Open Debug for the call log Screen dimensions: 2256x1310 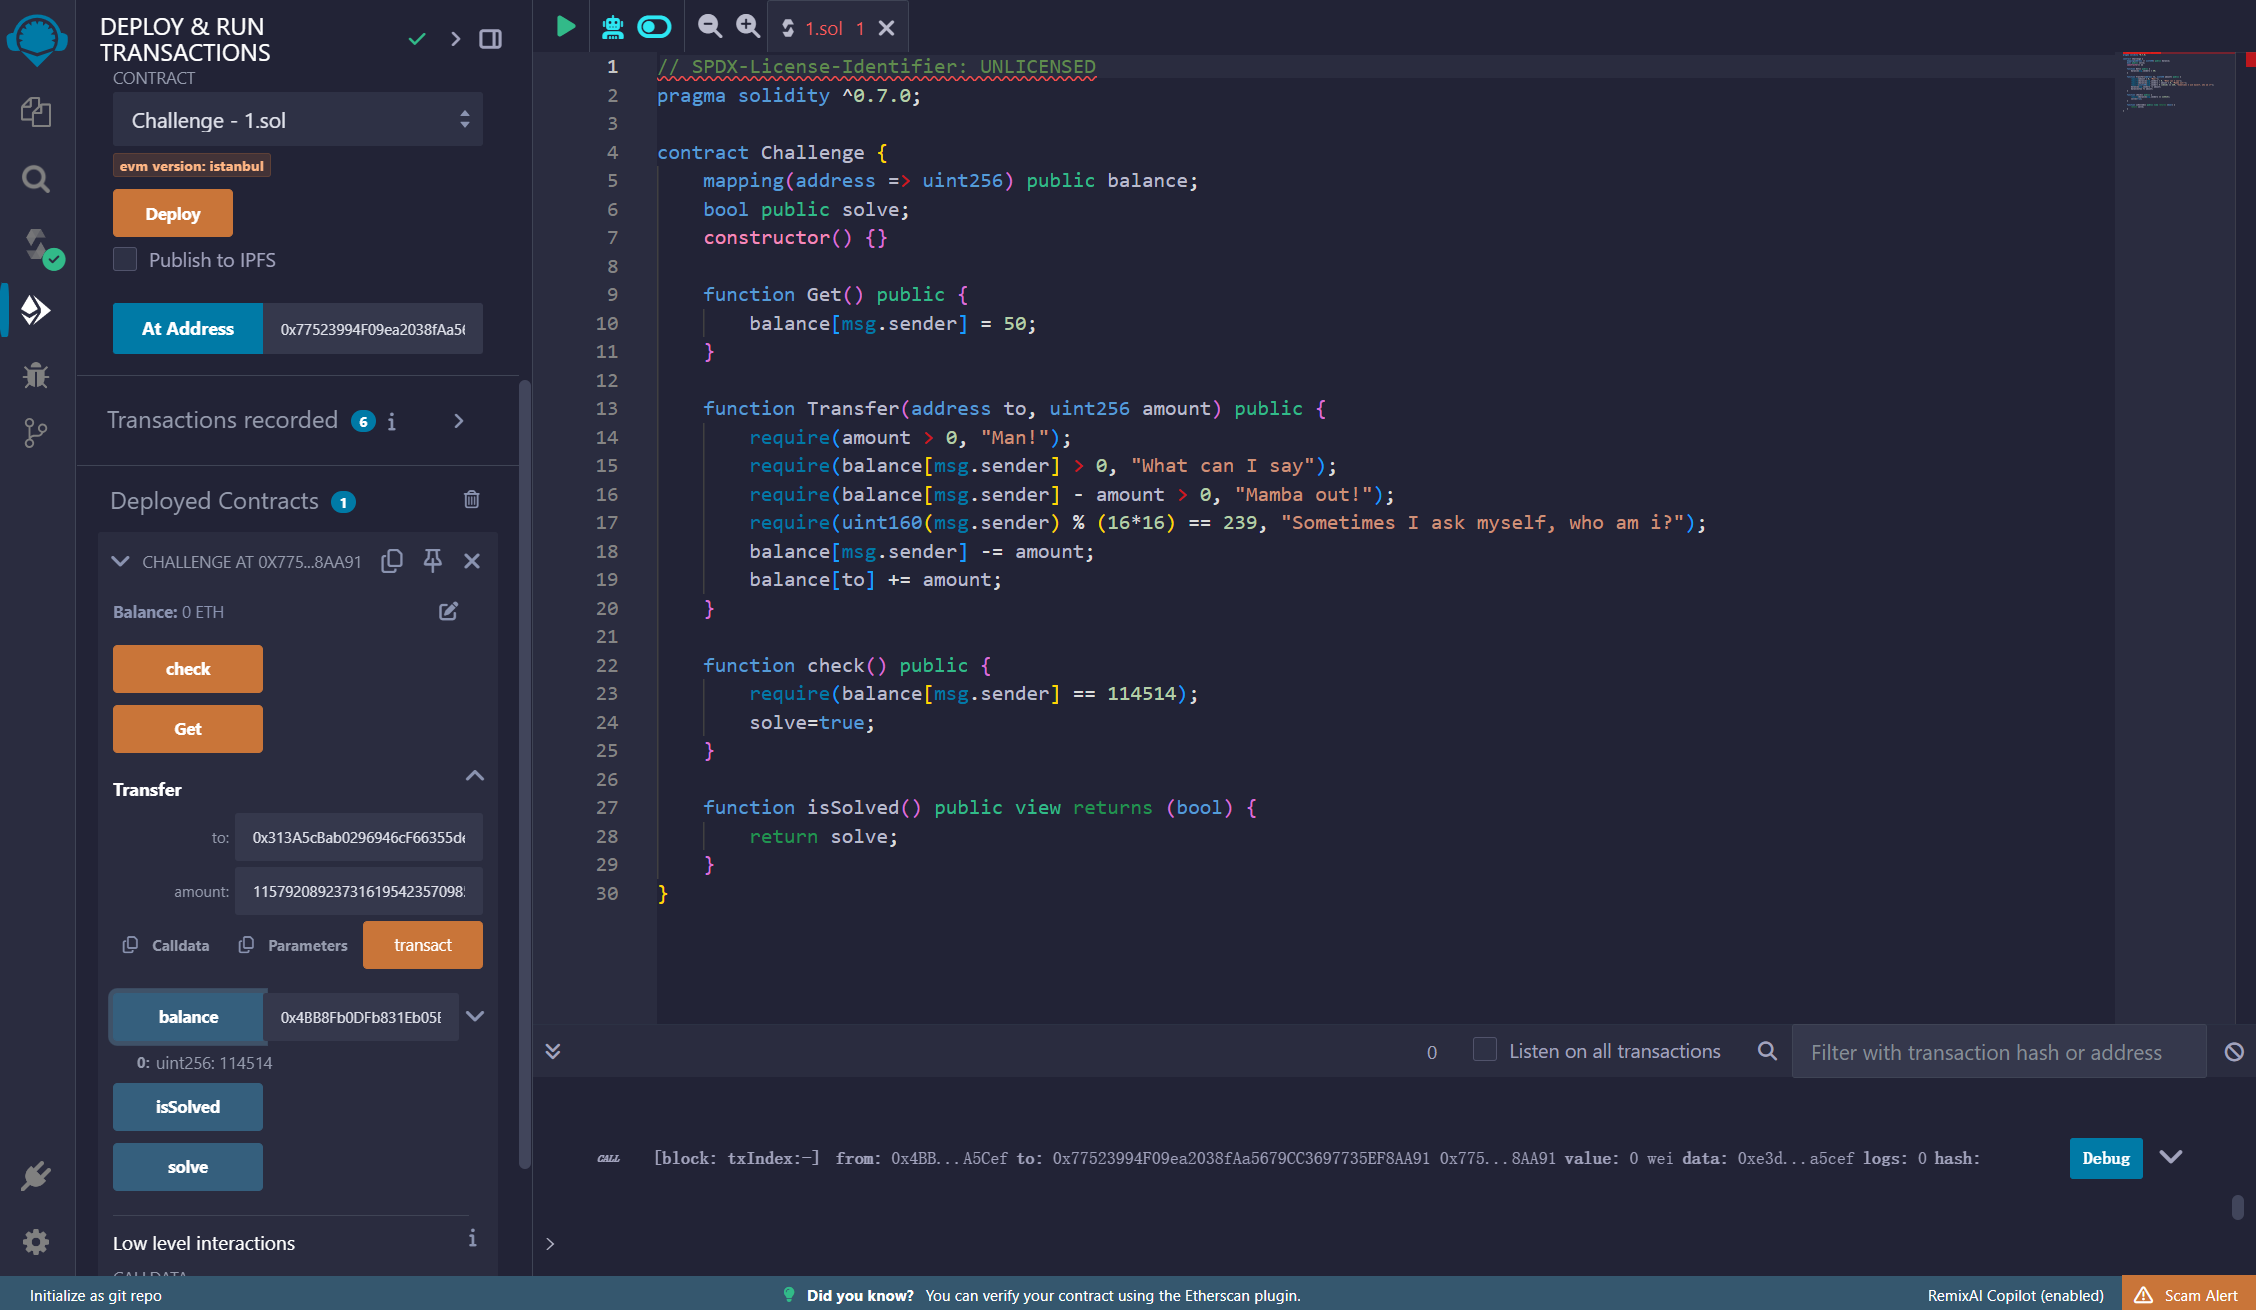click(x=2106, y=1158)
